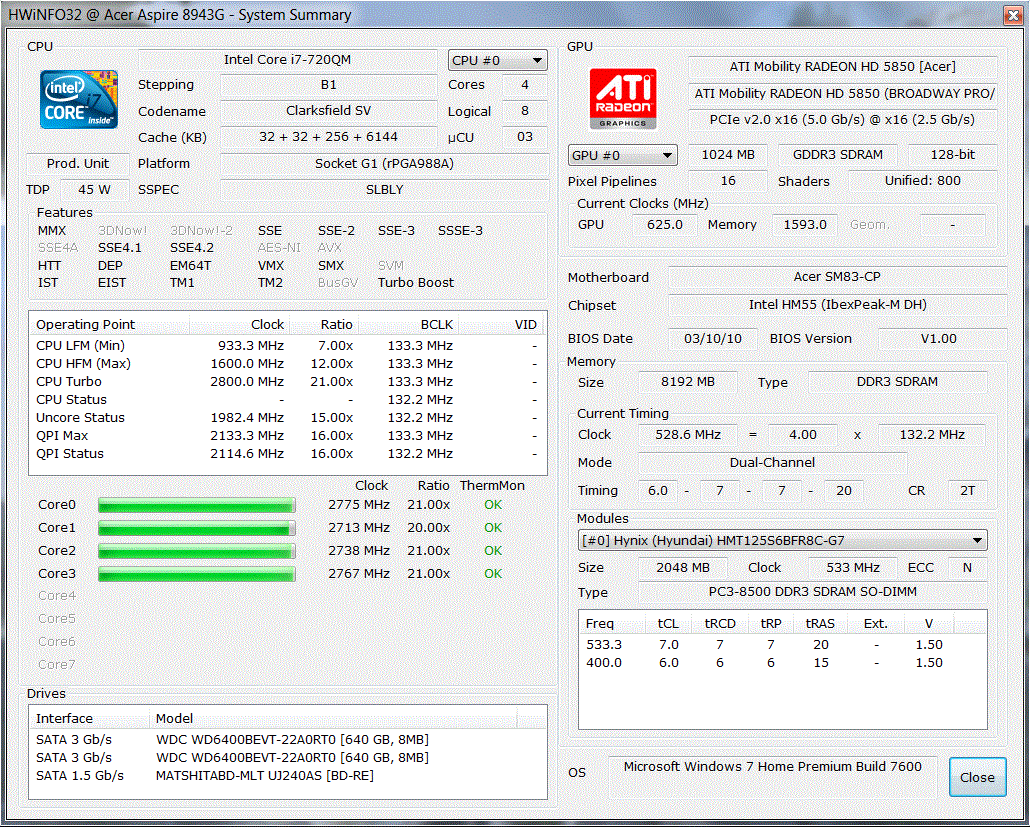Click the 1593.0 memory clock value
This screenshot has width=1030, height=827.
coord(805,225)
